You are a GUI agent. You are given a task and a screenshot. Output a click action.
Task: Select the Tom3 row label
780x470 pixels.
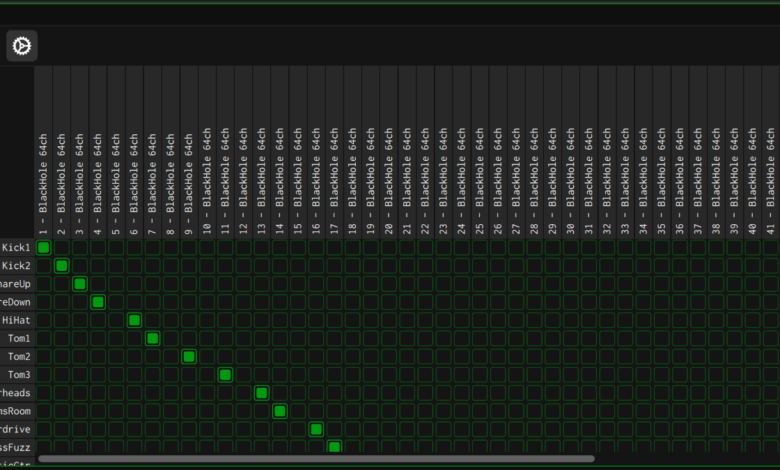[19, 375]
